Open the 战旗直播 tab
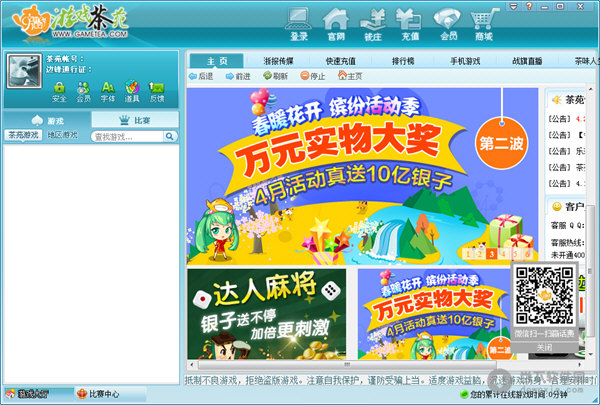This screenshot has height=405, width=600. 527,61
